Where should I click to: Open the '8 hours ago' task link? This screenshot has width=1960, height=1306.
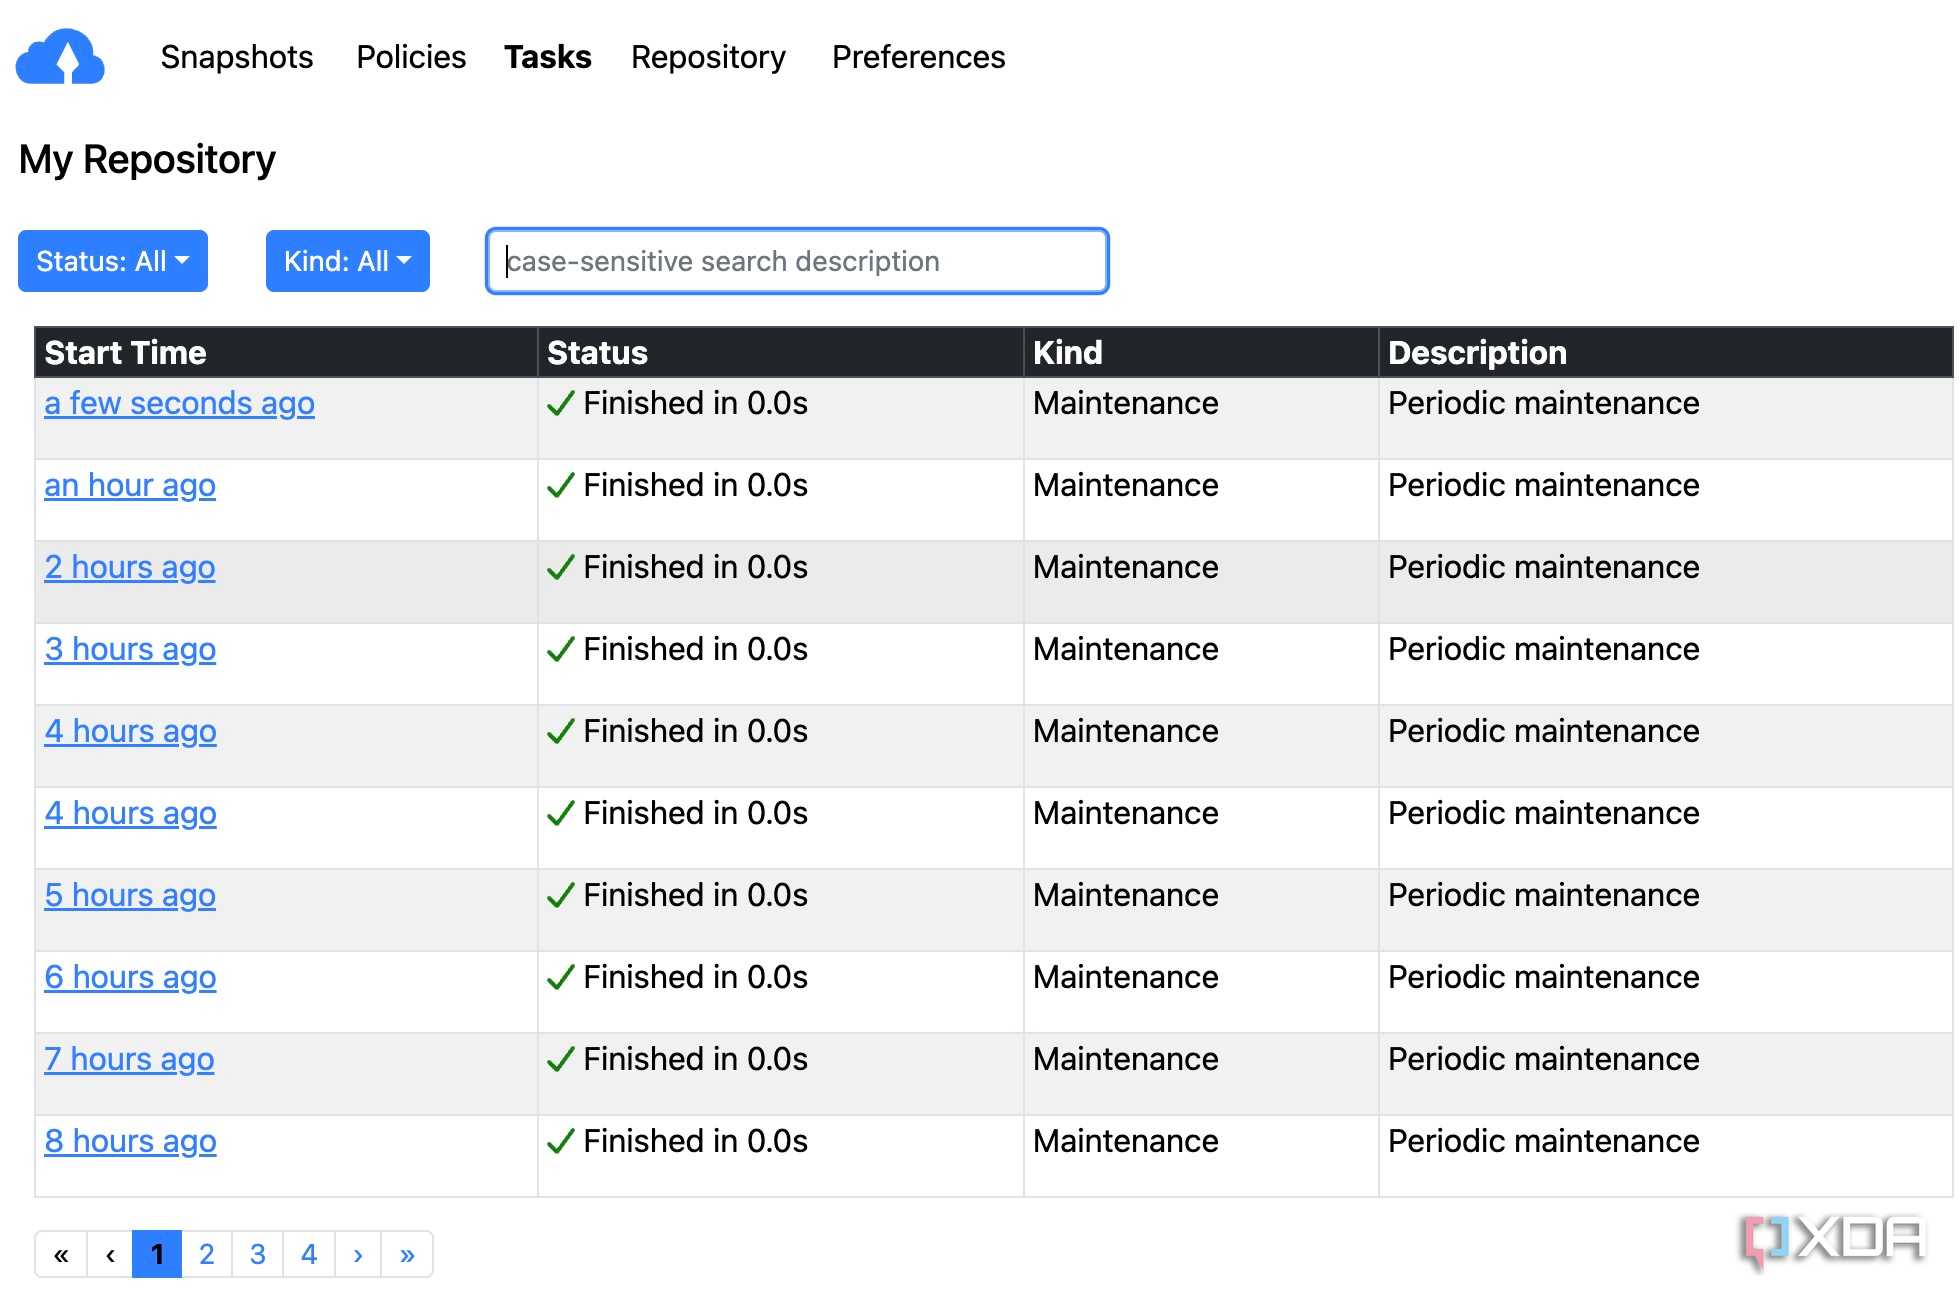click(130, 1141)
